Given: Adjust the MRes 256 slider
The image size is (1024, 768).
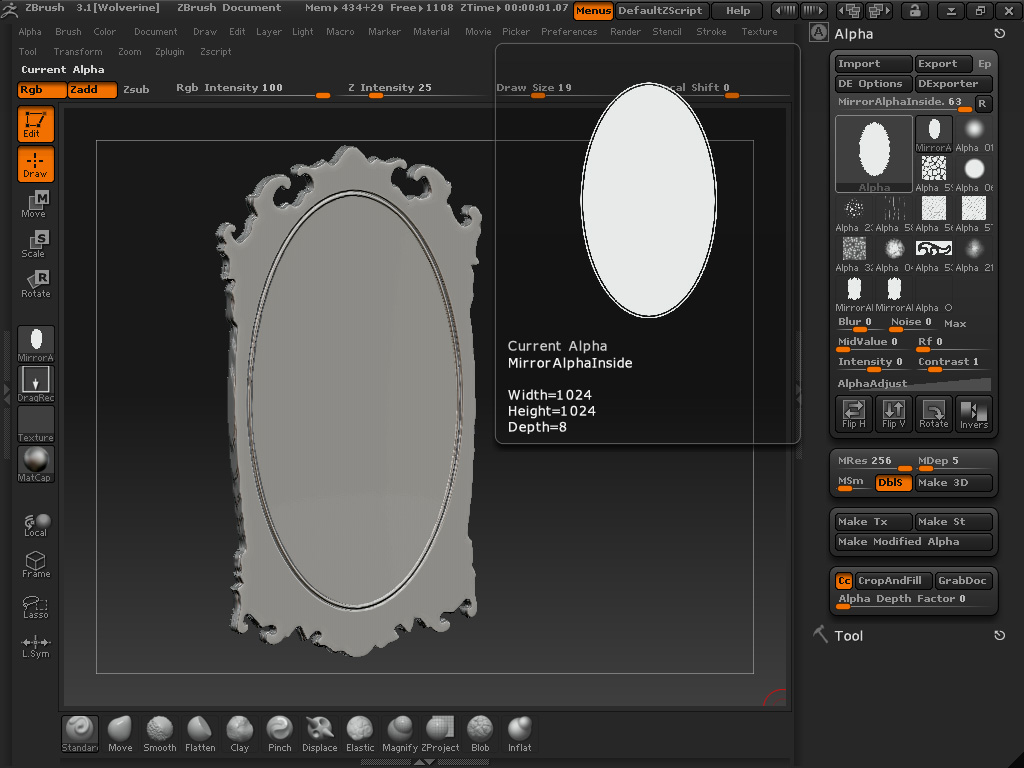Looking at the screenshot, I should click(874, 462).
